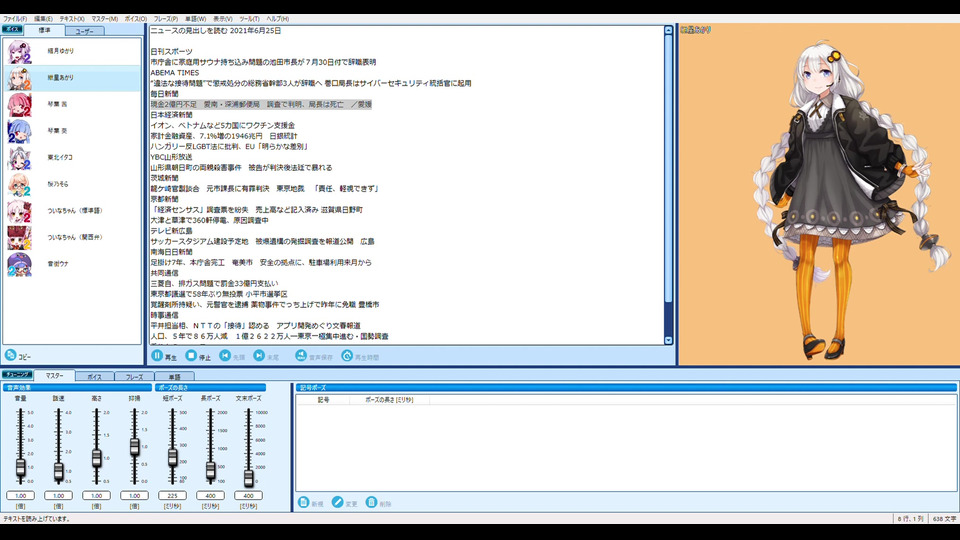Select the 結月ゆかり voice avatar
This screenshot has width=960, height=540.
click(19, 52)
